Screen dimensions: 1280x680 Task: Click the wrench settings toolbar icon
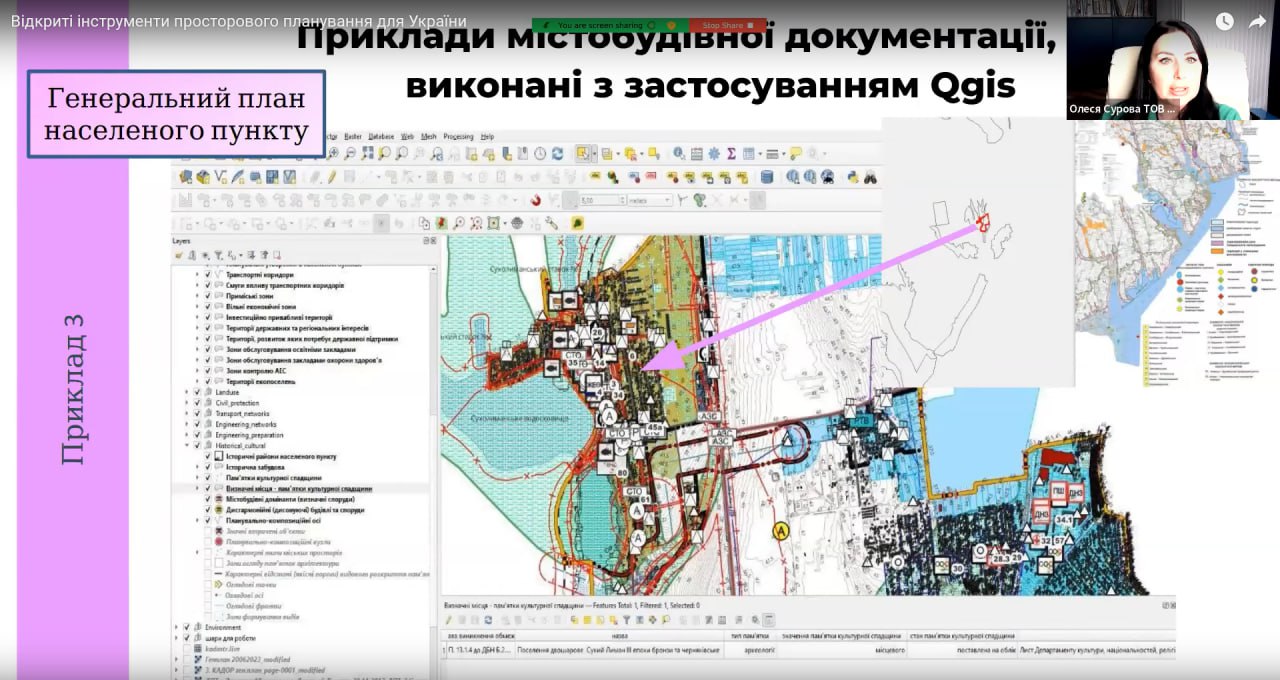pyautogui.click(x=552, y=223)
